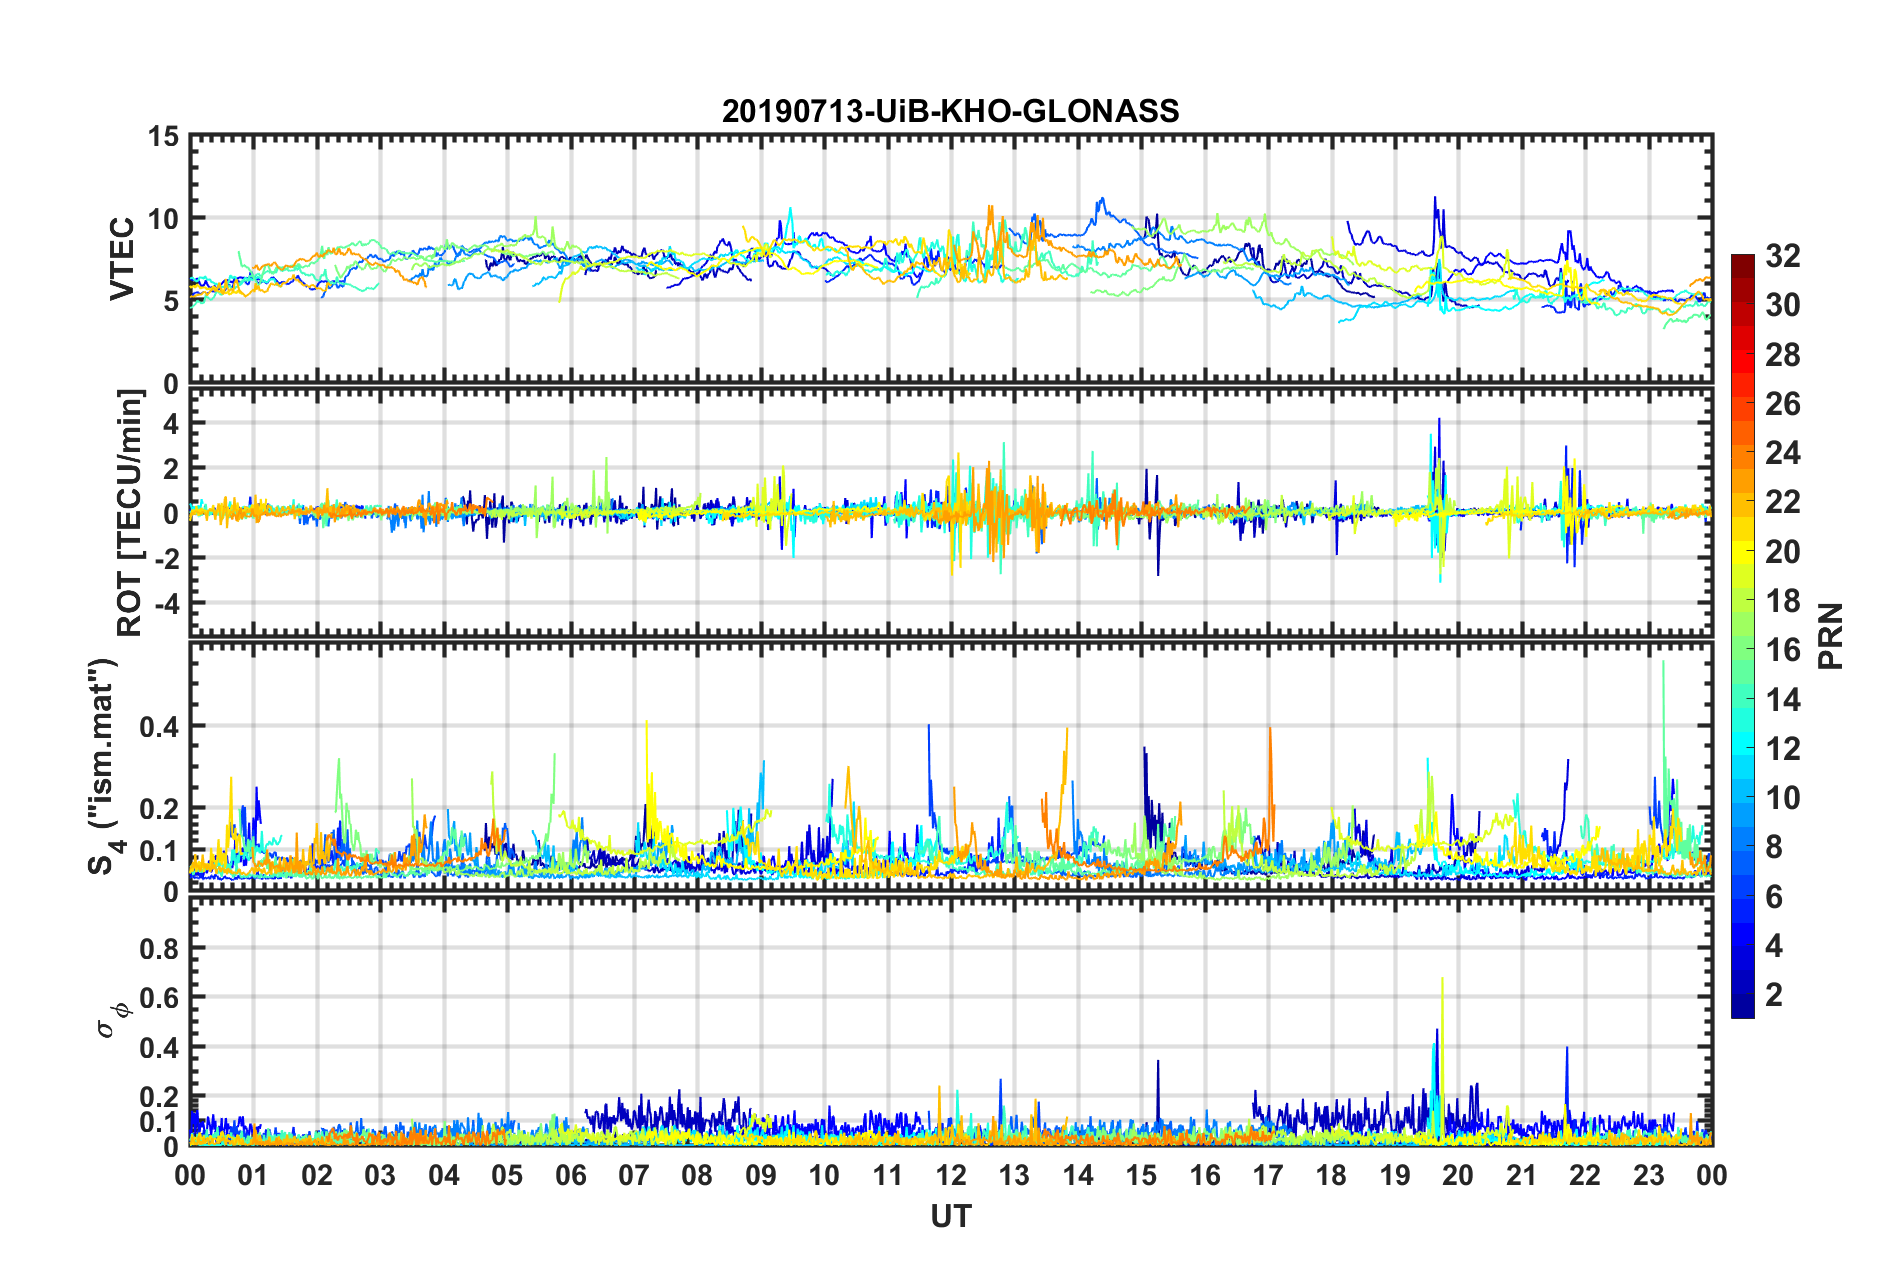The image size is (1902, 1272).
Task: Click the ROT [TECU/min] axis label
Action: [130, 513]
